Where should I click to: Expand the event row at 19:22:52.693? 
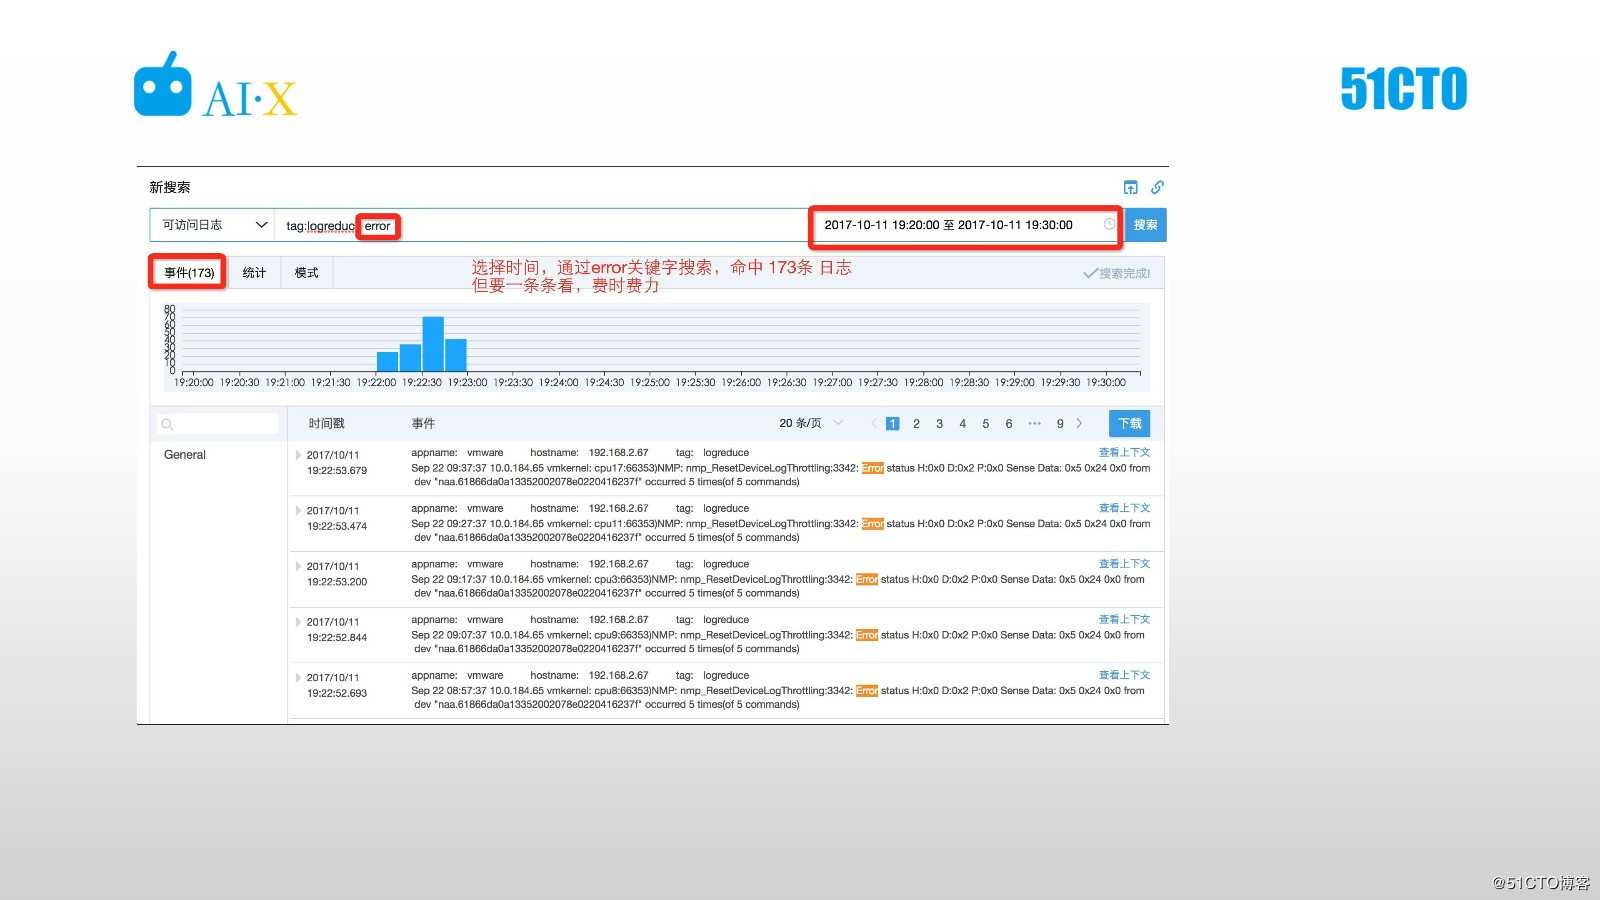tap(298, 678)
